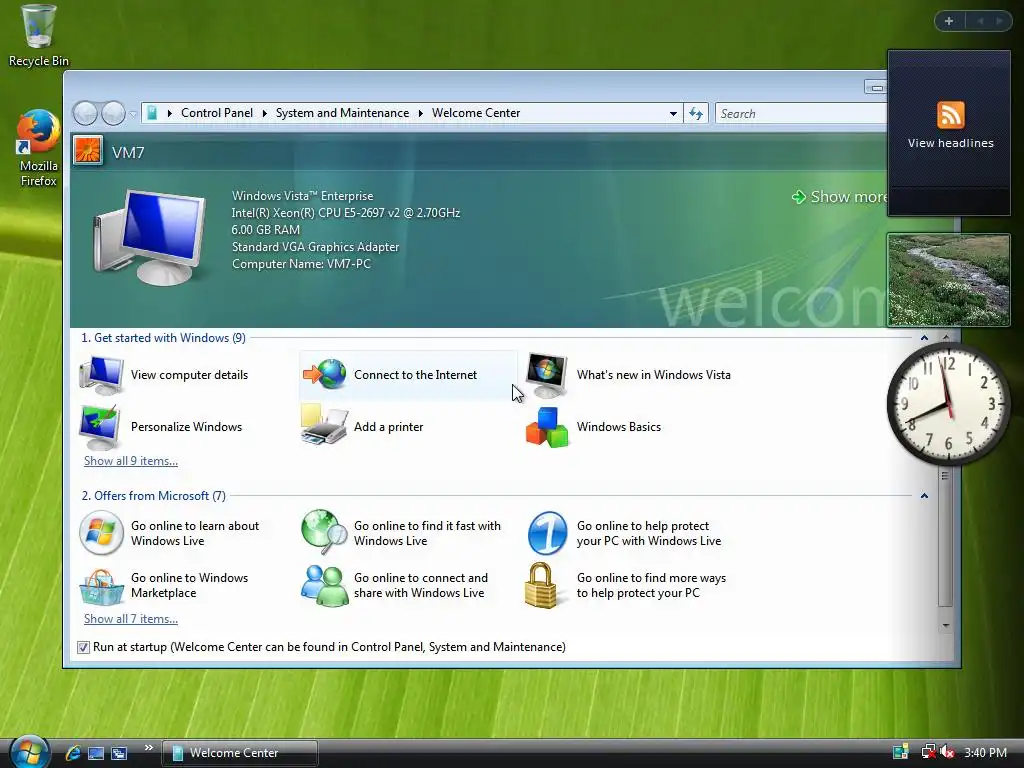Screen dimensions: 1024x768
Task: Collapse the Get started with Windows section
Action: tap(924, 338)
